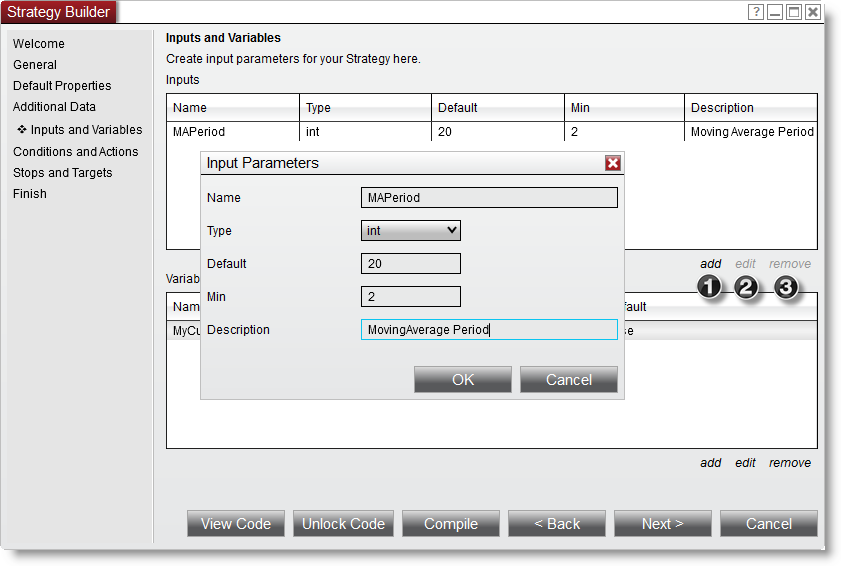Navigate to Conditions and Actions
The width and height of the screenshot is (841, 566).
[76, 152]
